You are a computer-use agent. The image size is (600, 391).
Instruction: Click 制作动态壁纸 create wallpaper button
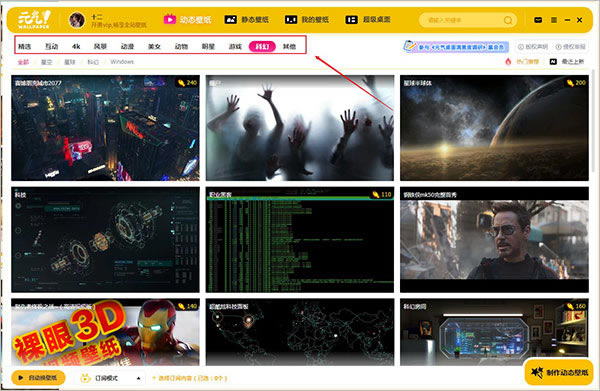click(559, 372)
